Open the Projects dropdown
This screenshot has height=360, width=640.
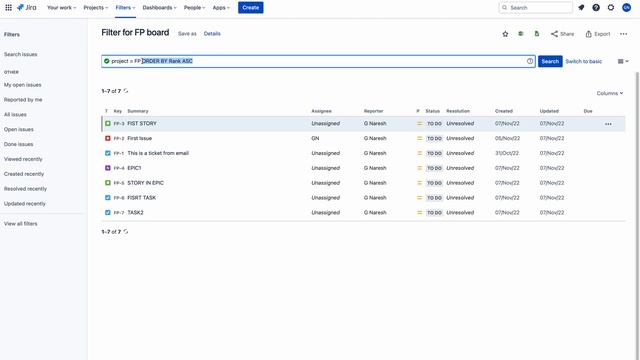pyautogui.click(x=96, y=7)
